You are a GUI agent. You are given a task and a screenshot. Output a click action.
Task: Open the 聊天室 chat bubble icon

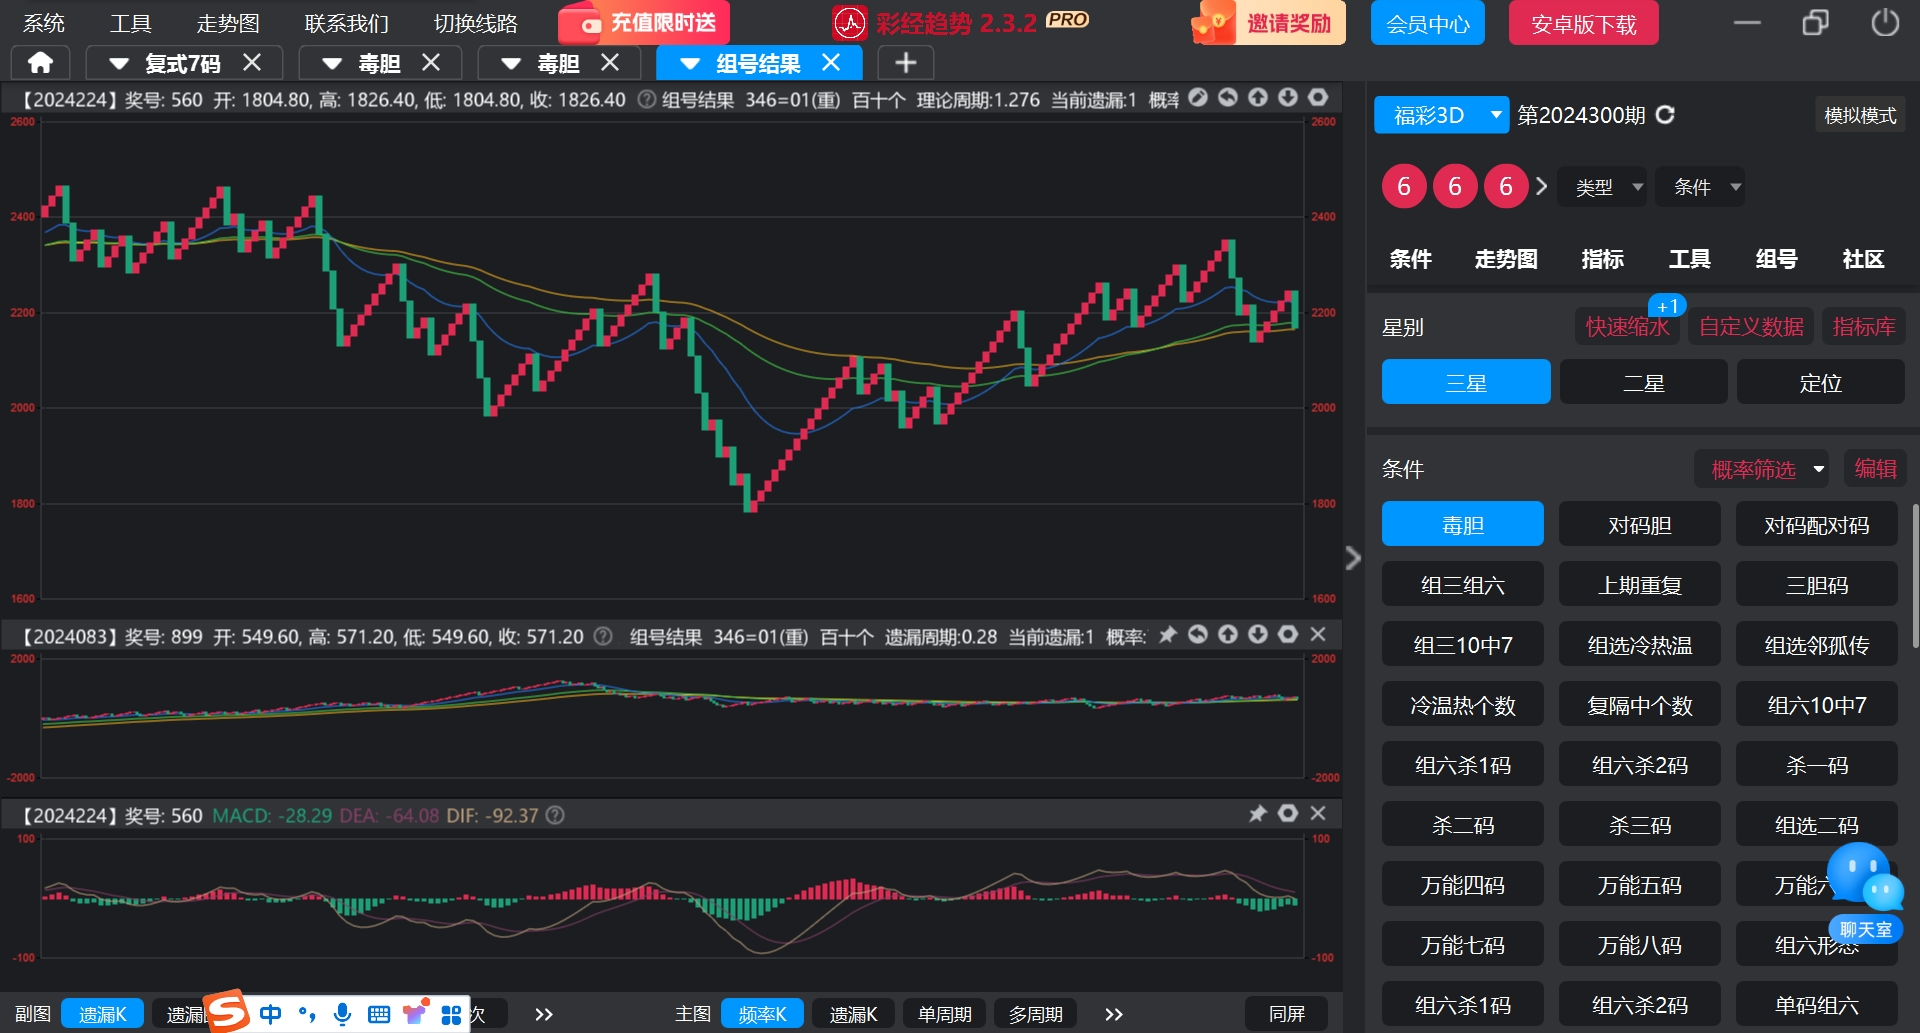point(1865,893)
